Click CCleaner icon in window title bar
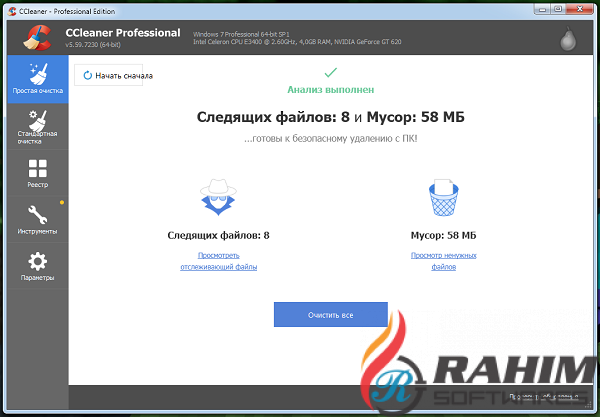The width and height of the screenshot is (600, 417). point(12,11)
